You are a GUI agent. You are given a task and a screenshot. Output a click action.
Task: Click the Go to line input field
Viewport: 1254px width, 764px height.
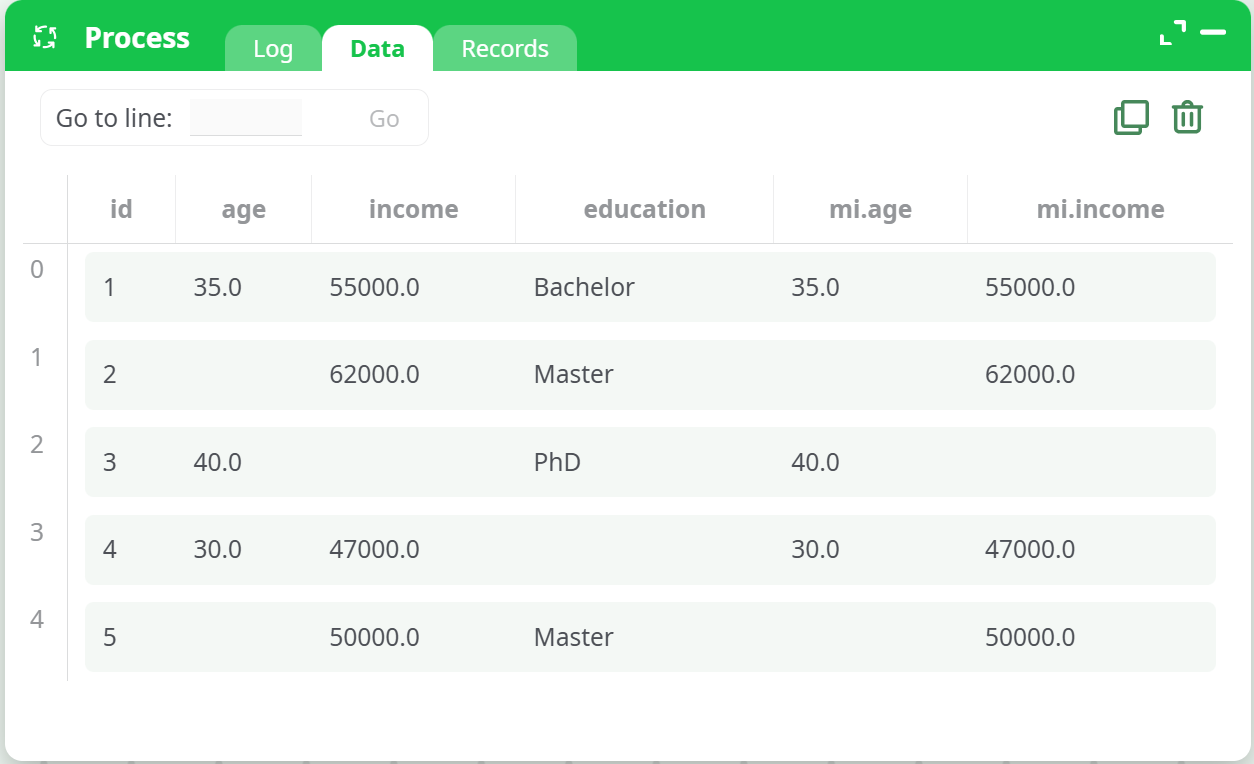point(246,118)
